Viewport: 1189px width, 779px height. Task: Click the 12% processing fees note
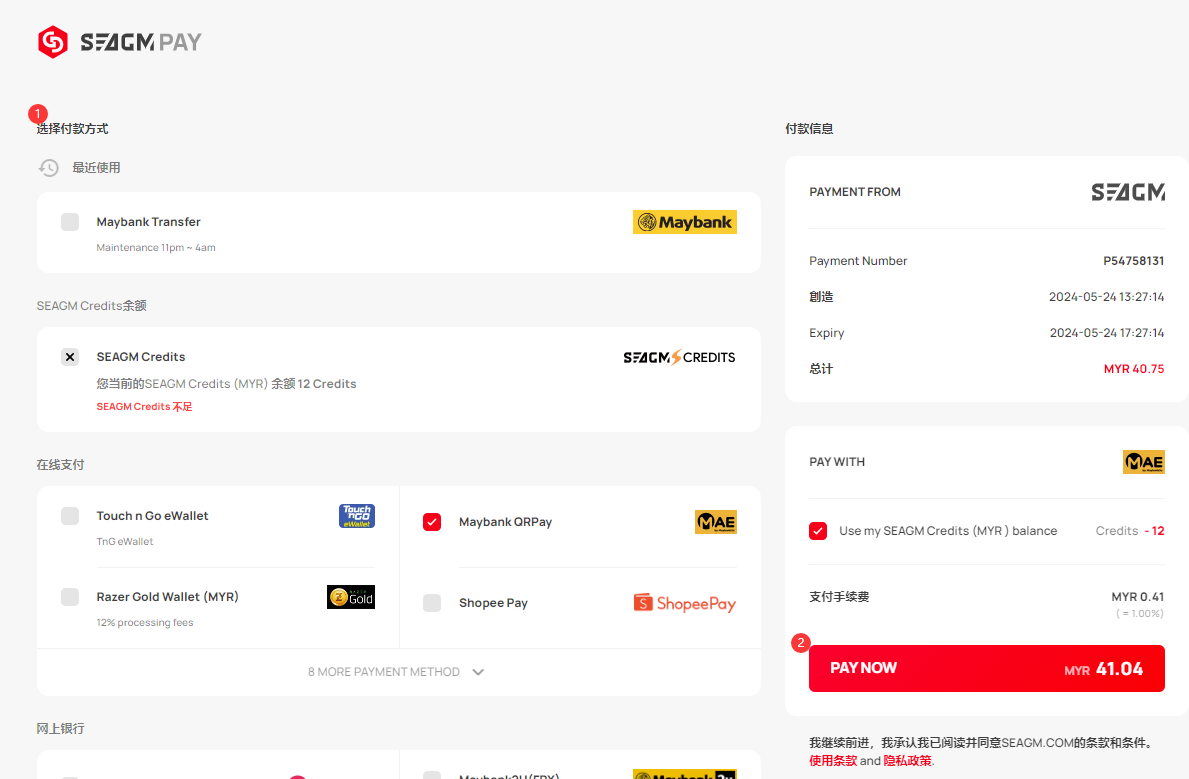tap(145, 623)
